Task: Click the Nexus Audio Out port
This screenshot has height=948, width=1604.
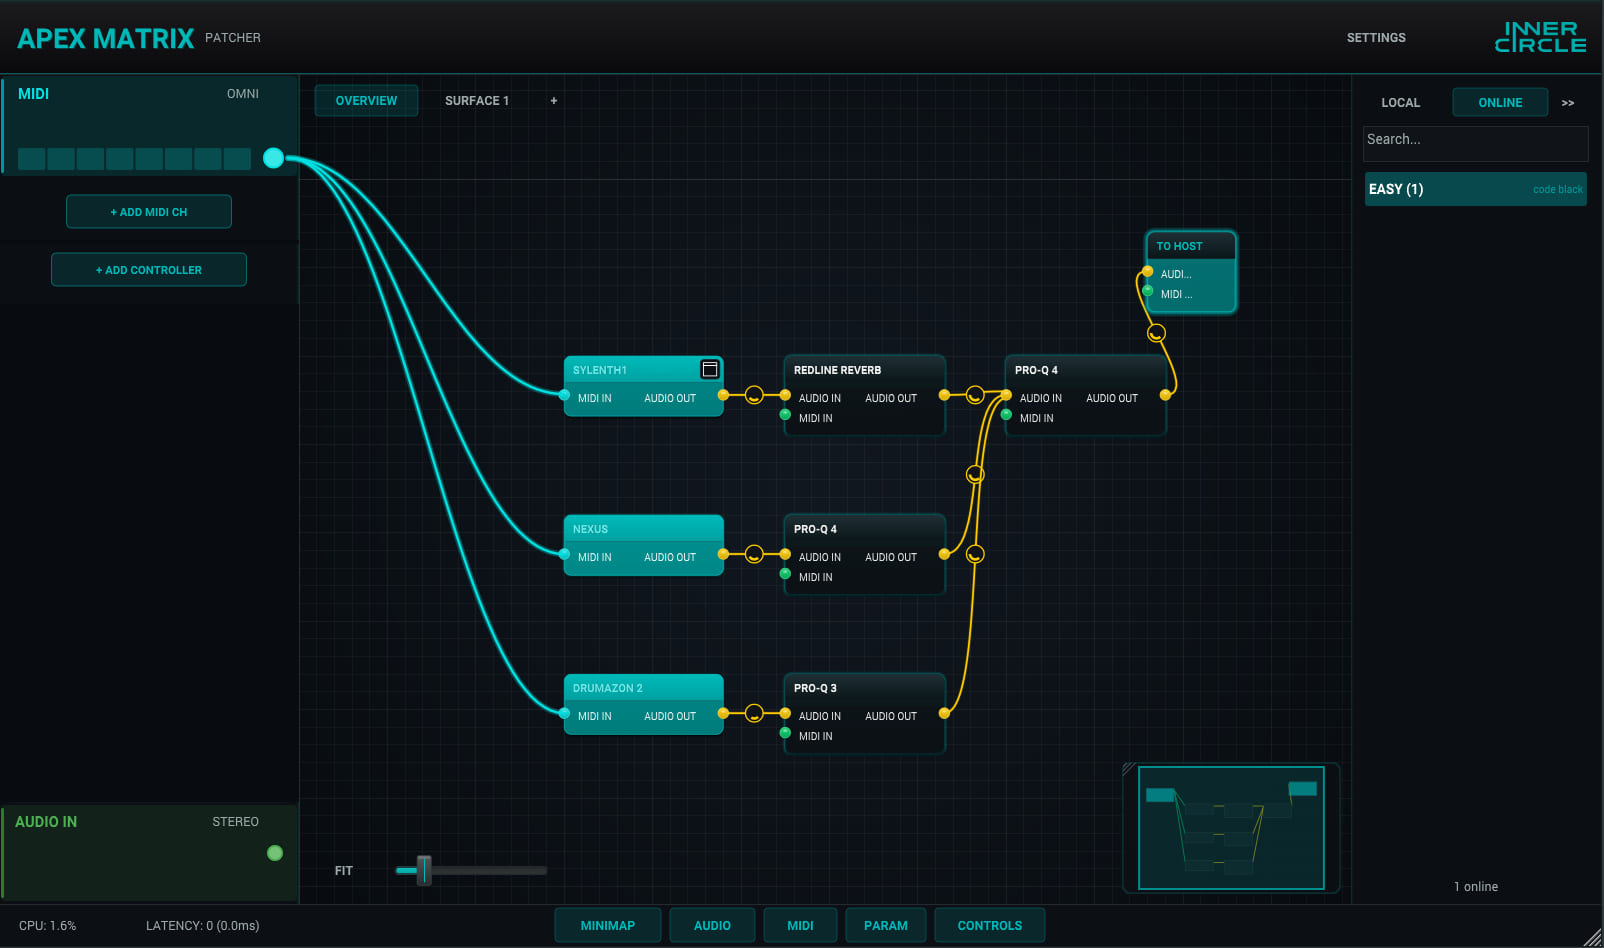Action: click(x=723, y=555)
